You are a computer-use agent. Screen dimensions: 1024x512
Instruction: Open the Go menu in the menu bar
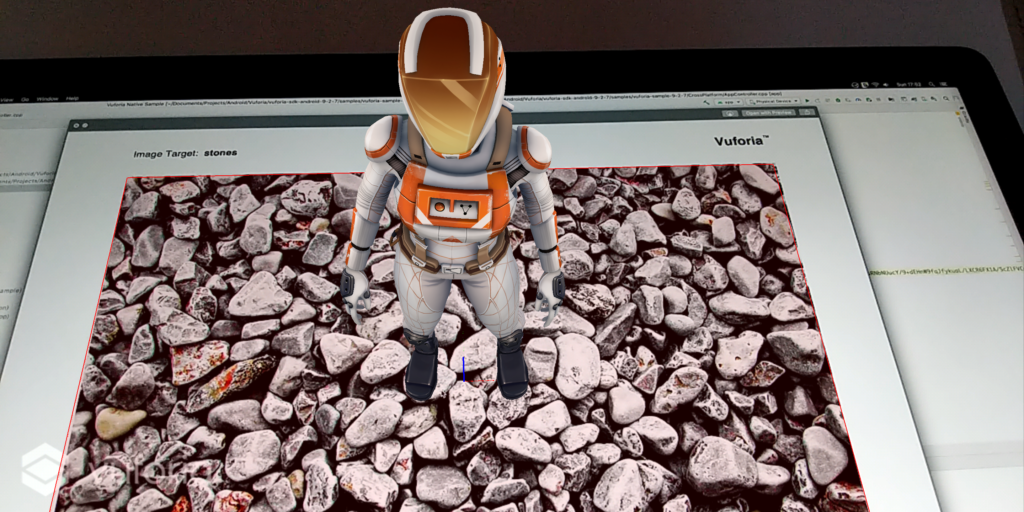click(25, 99)
